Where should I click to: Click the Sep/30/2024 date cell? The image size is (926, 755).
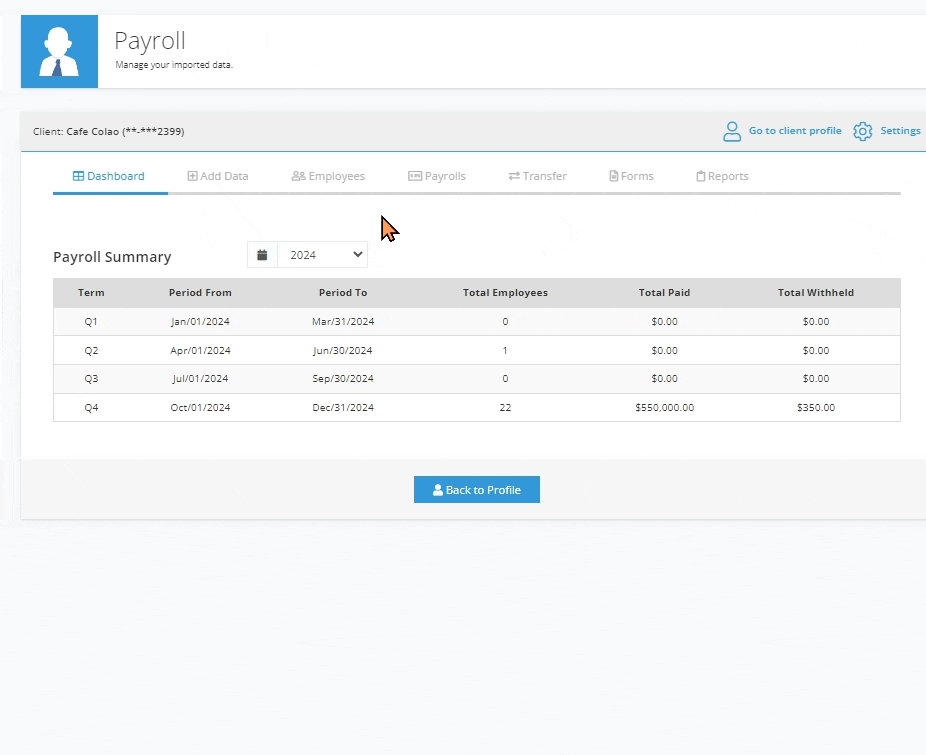(343, 378)
